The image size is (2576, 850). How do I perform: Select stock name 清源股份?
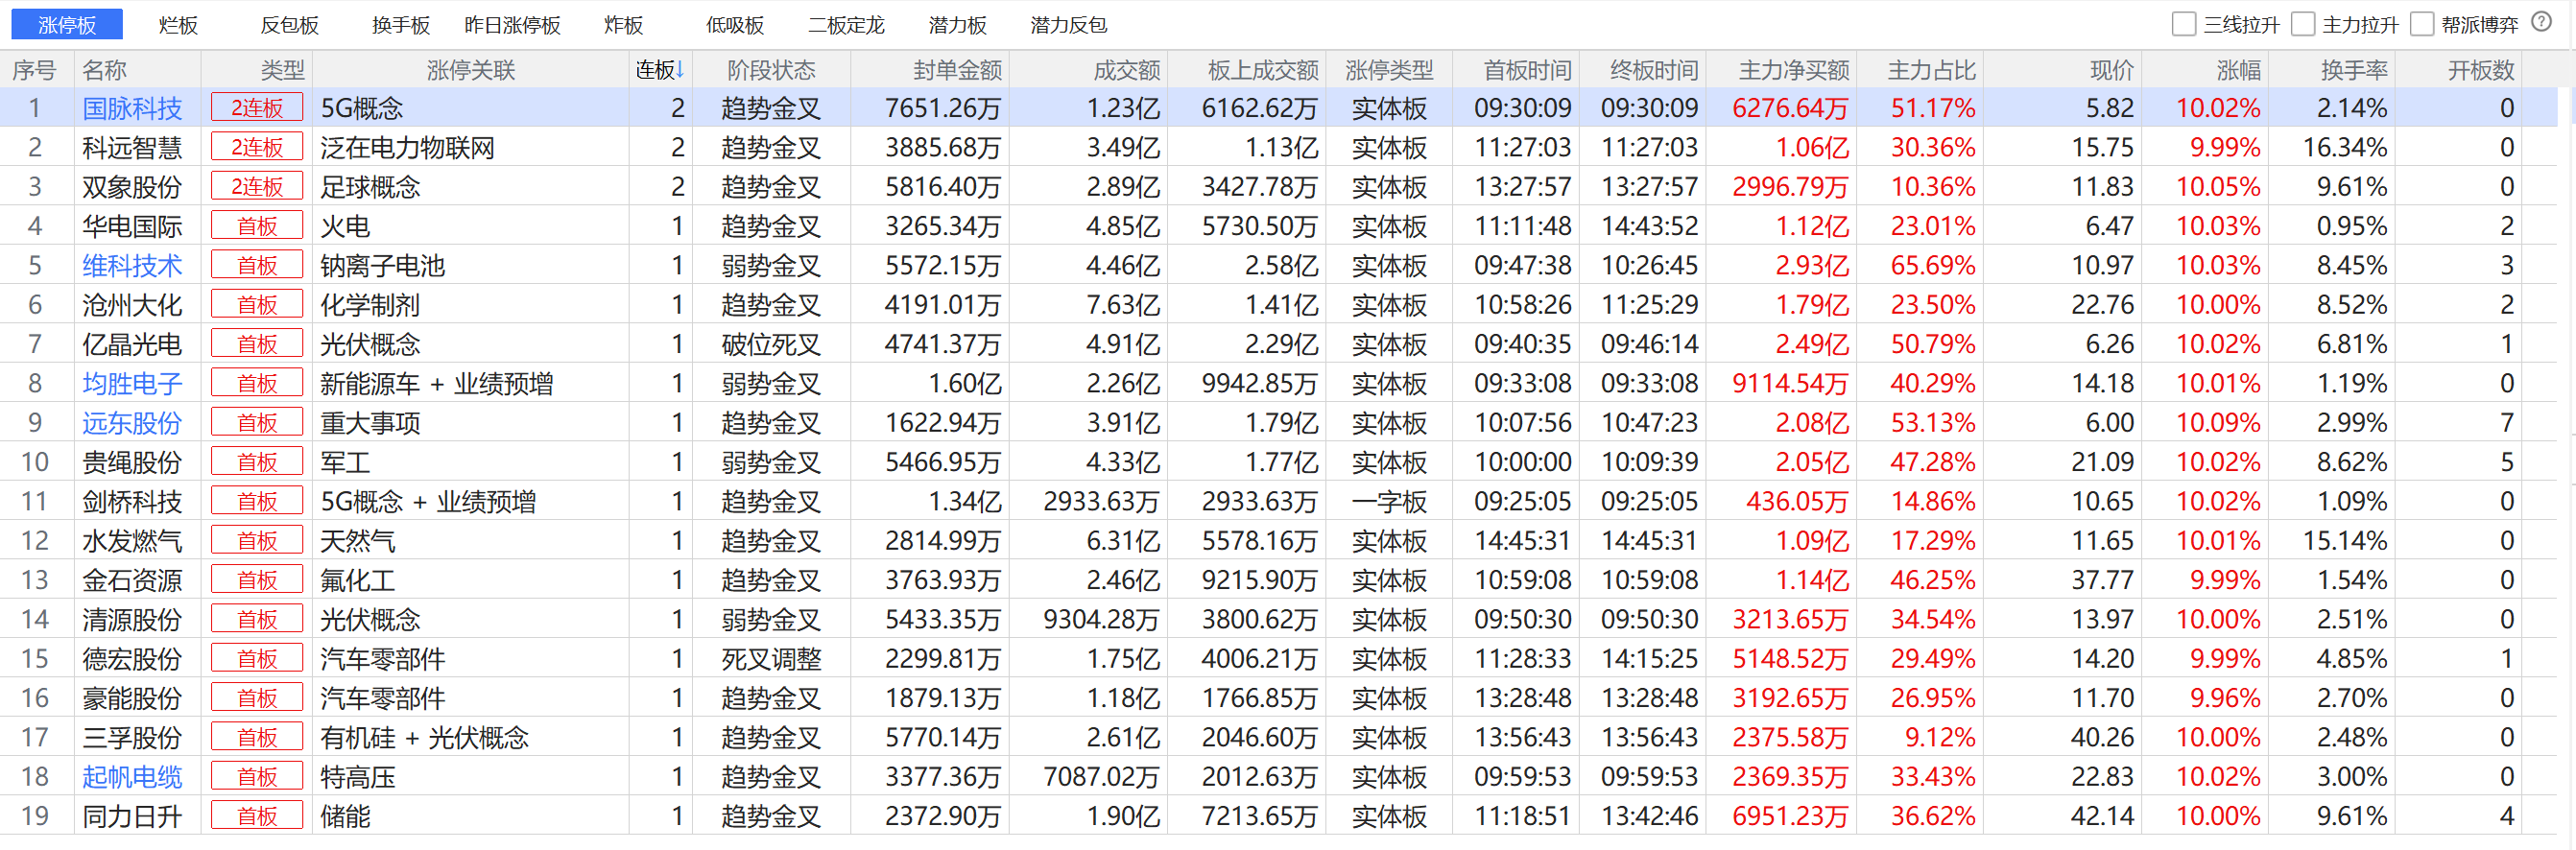coord(132,619)
